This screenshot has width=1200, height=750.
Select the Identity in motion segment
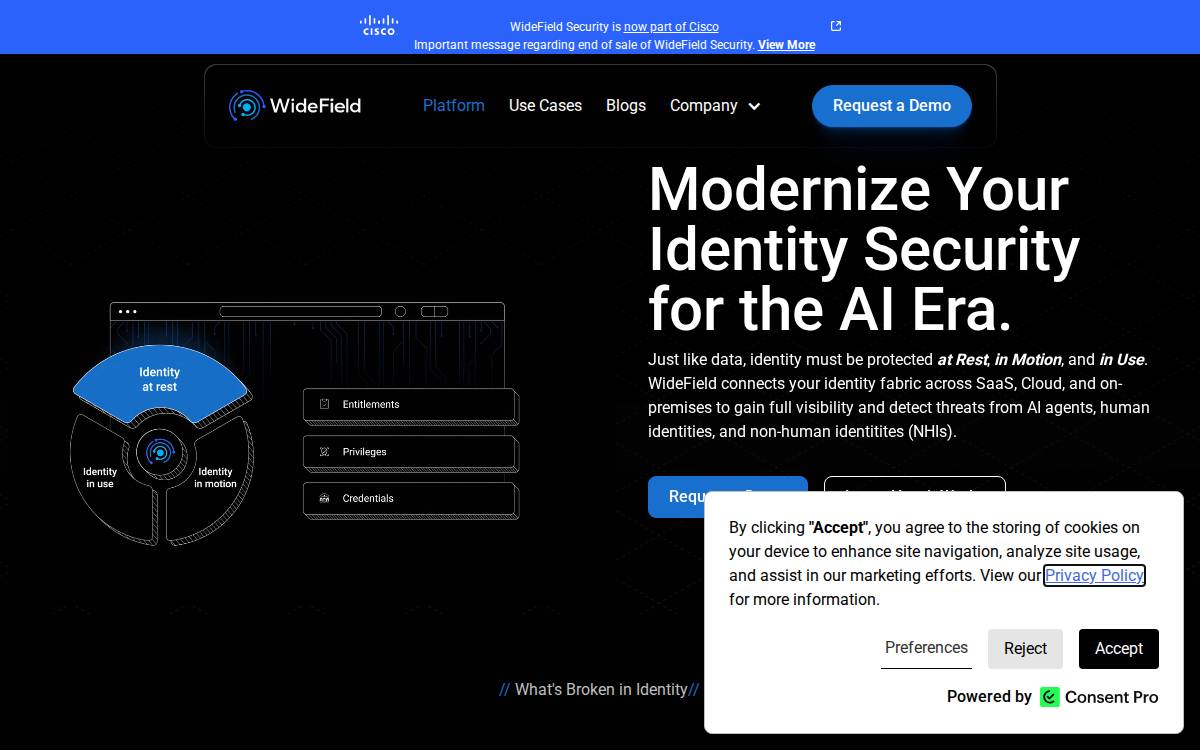pyautogui.click(x=215, y=477)
